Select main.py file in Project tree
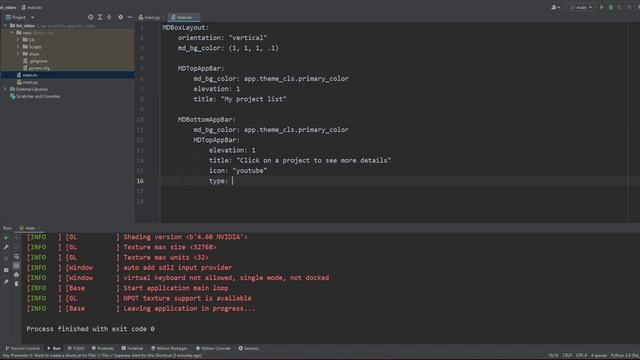 pyautogui.click(x=27, y=82)
